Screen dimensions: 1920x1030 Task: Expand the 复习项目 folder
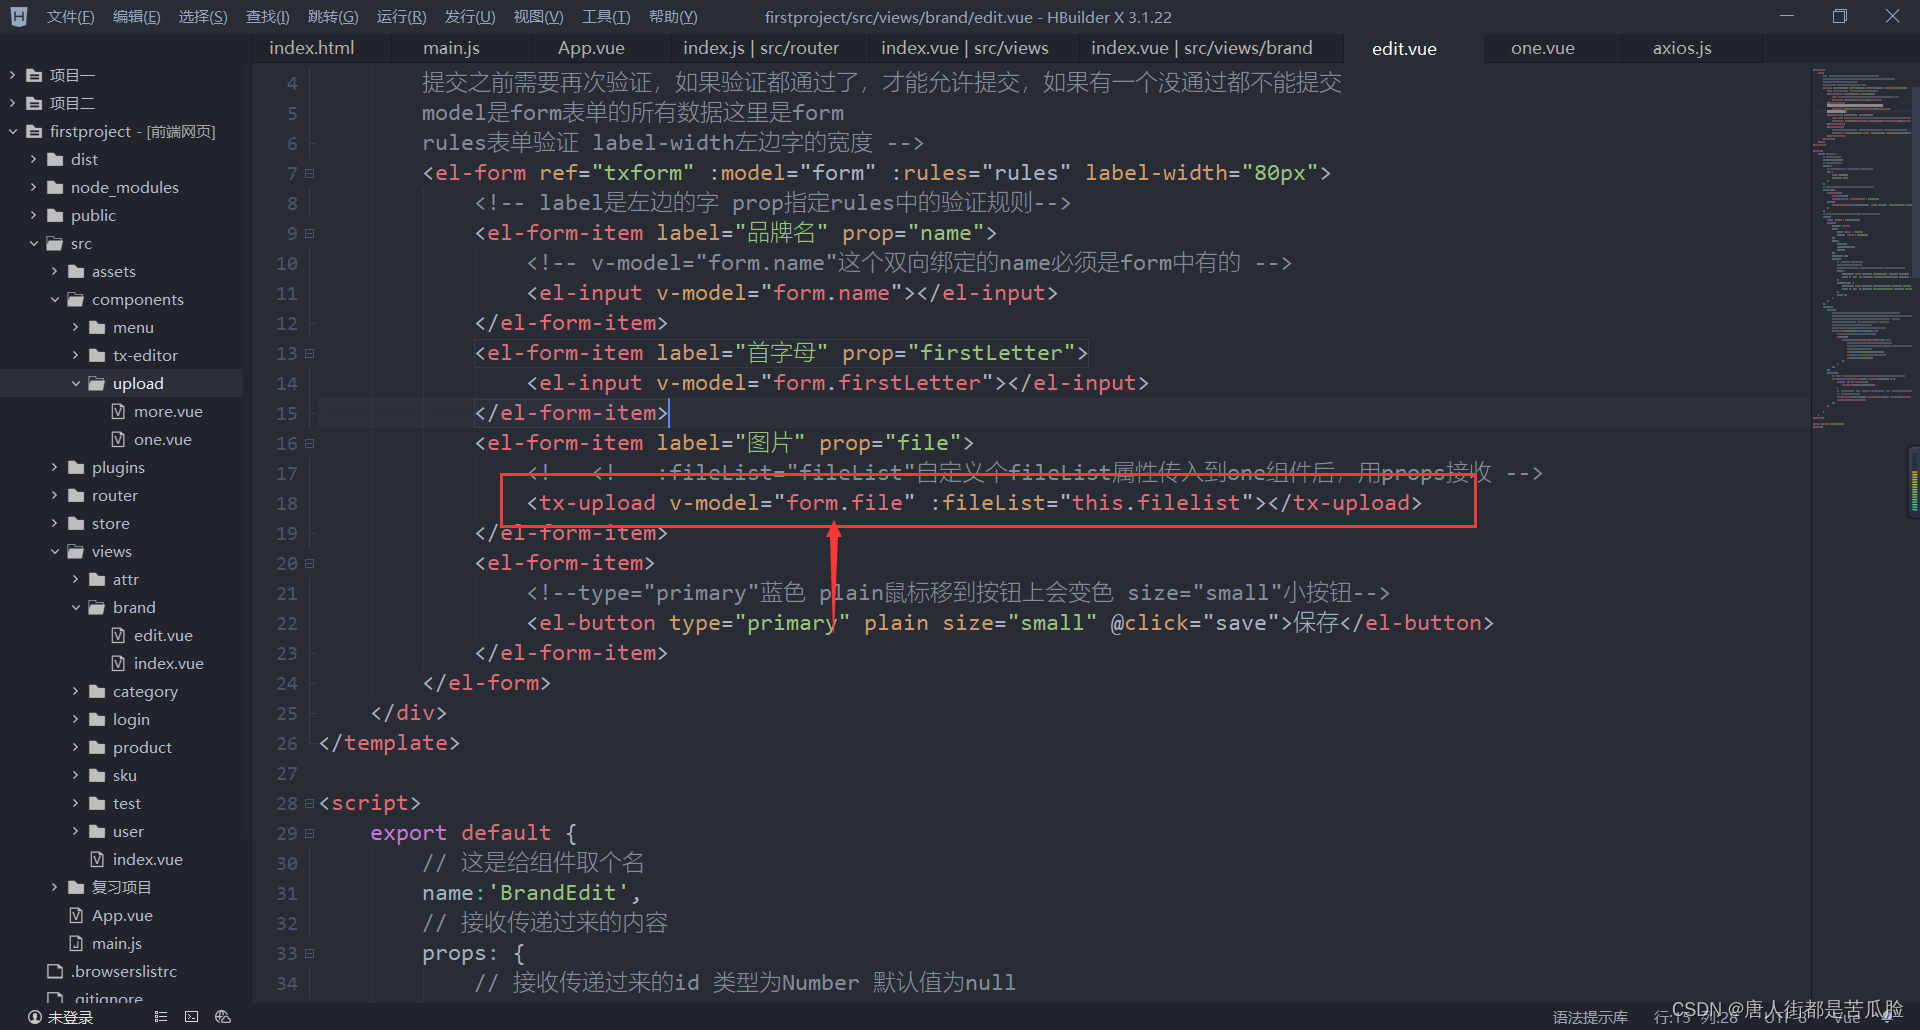[54, 887]
